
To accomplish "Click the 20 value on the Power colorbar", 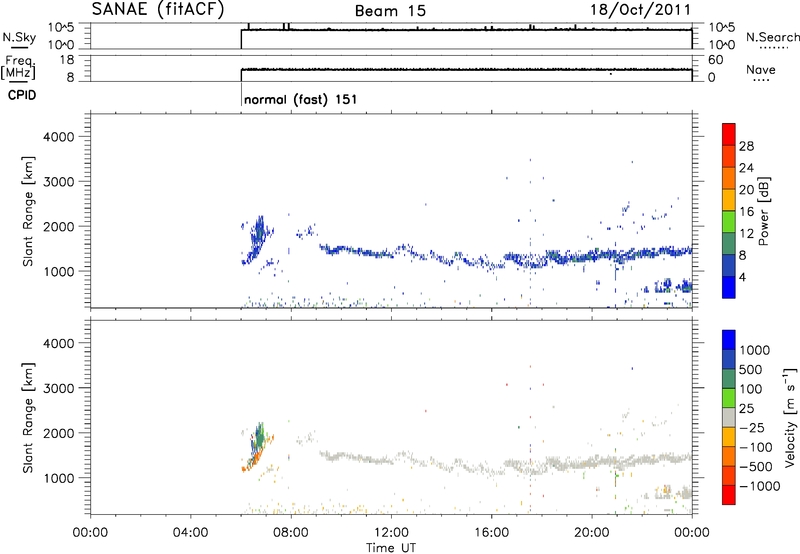I will point(746,190).
